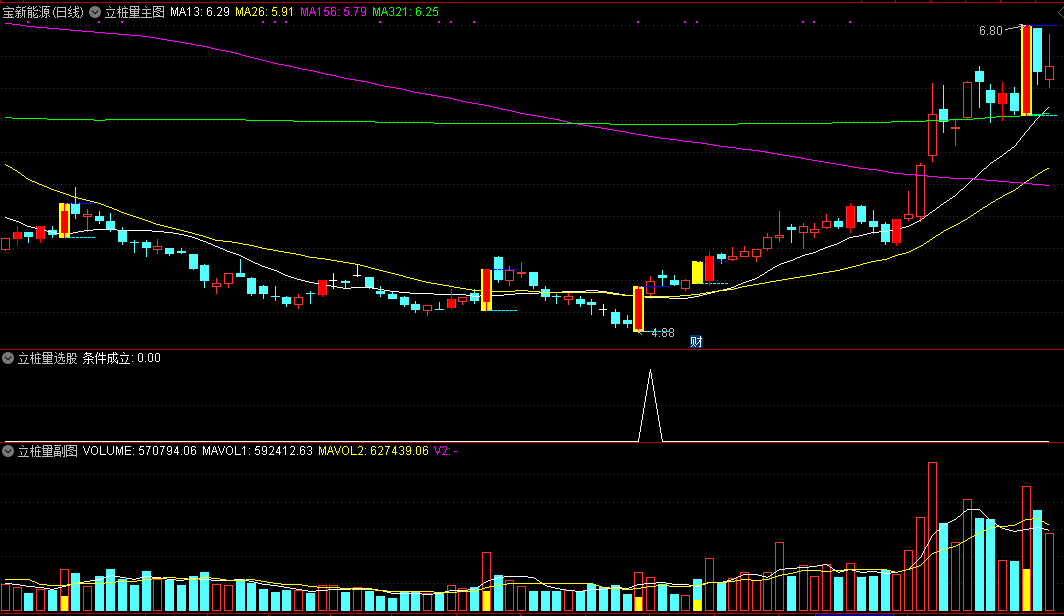
Task: Click the 立桩量副图 indicator name
Action: coord(48,451)
